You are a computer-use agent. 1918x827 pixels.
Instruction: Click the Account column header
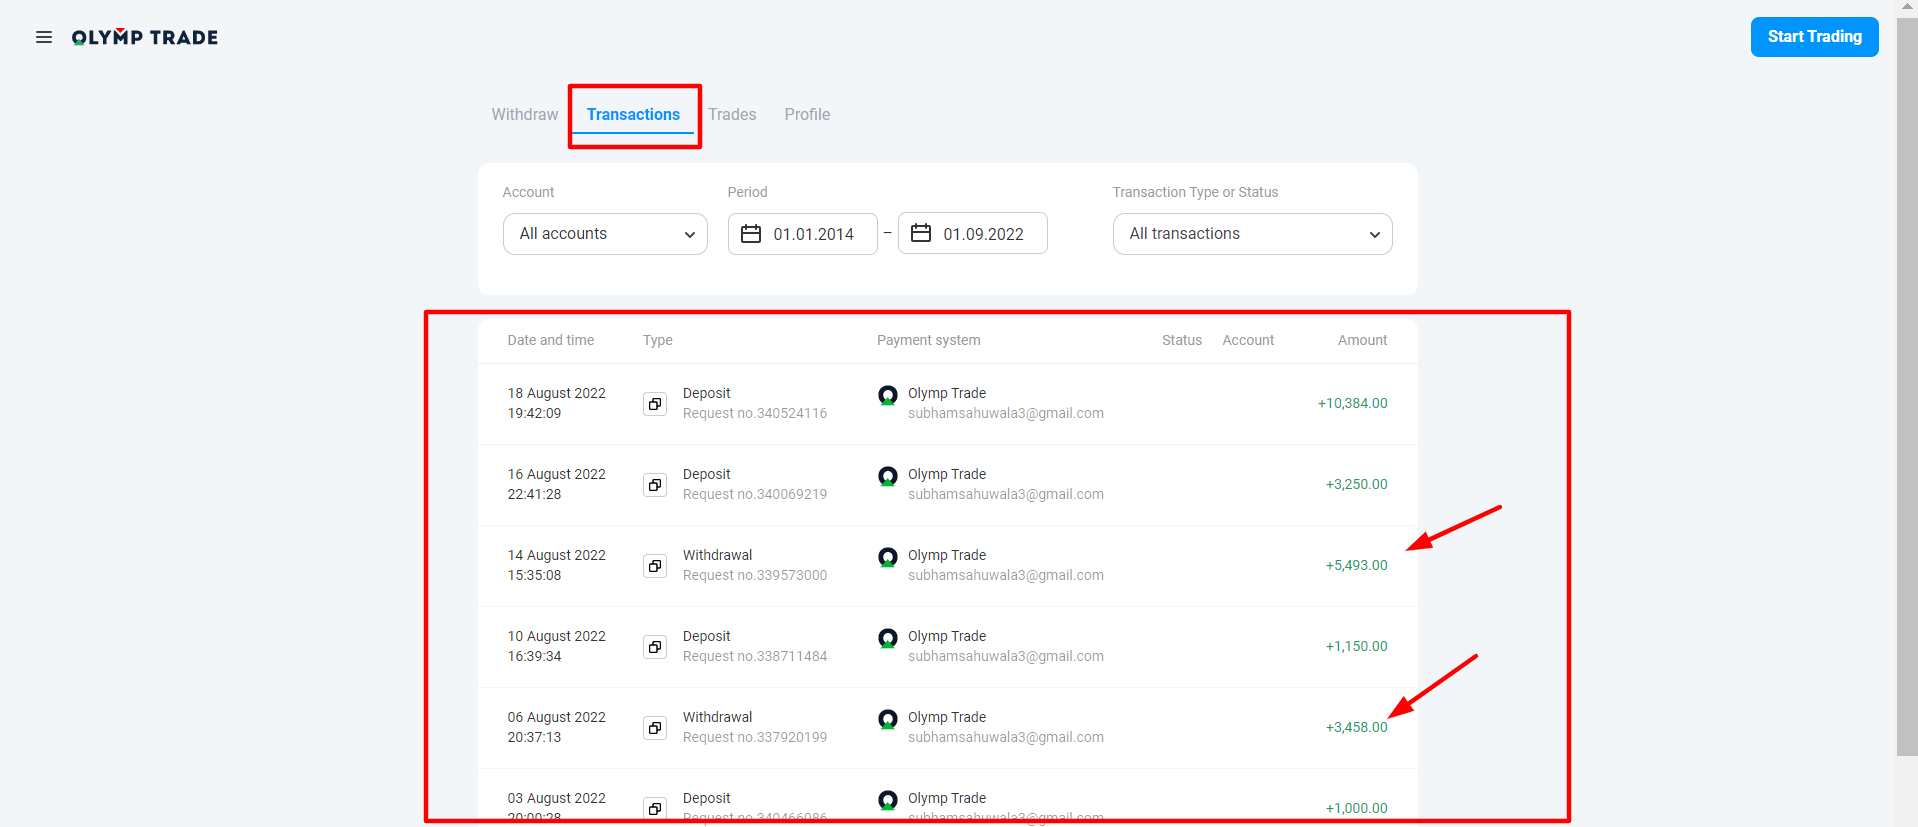coord(1248,340)
